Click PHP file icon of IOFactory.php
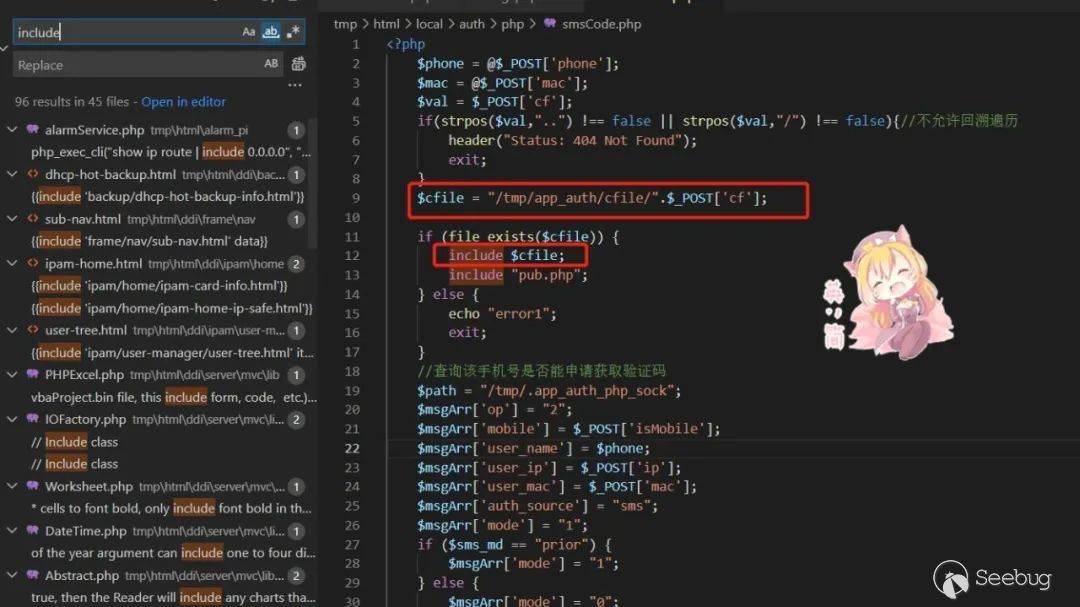1080x607 pixels. [32, 418]
